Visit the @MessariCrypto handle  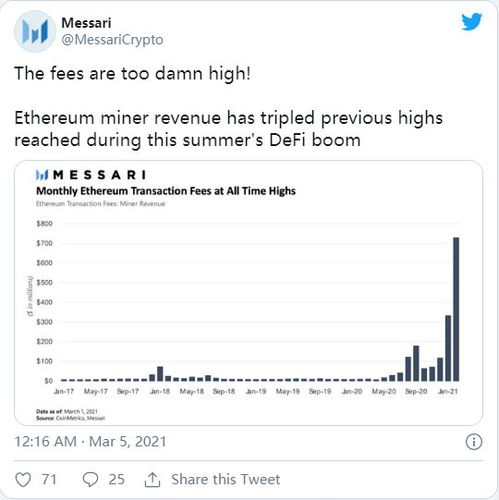click(112, 40)
